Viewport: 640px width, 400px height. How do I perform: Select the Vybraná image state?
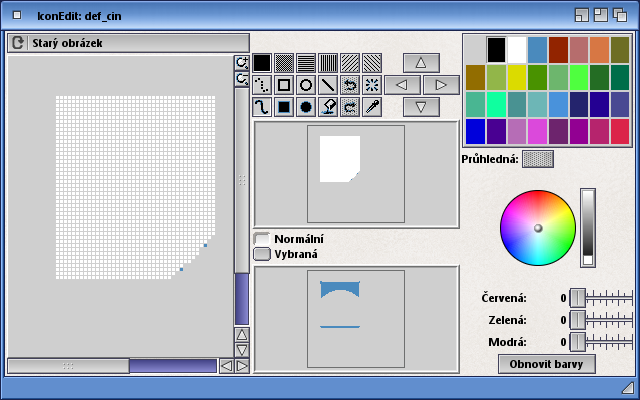[262, 254]
